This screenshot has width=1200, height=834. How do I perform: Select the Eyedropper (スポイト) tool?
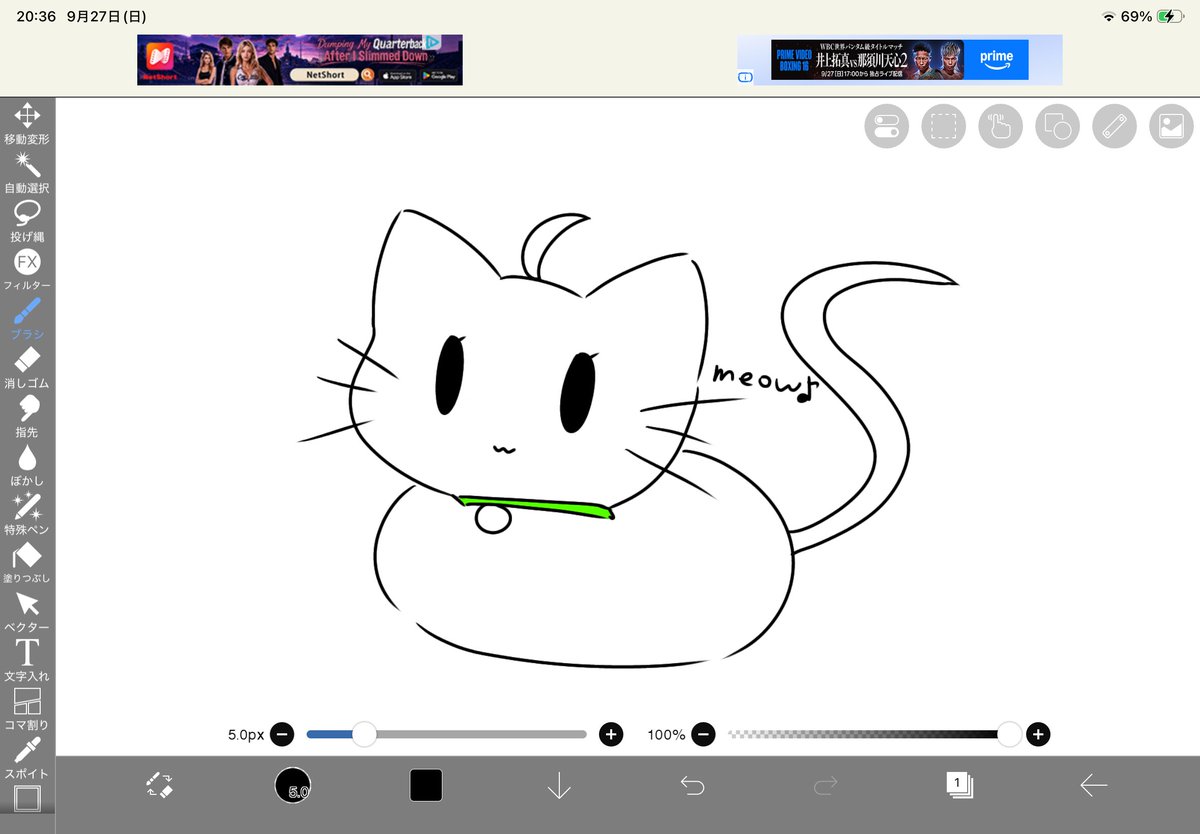point(27,760)
